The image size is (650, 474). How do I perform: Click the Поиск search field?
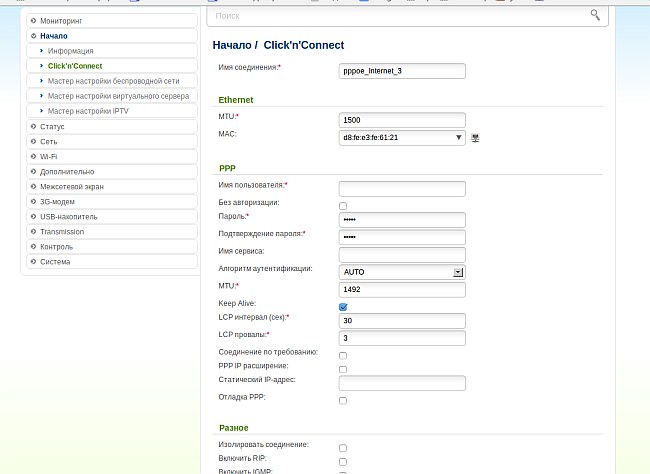click(398, 15)
